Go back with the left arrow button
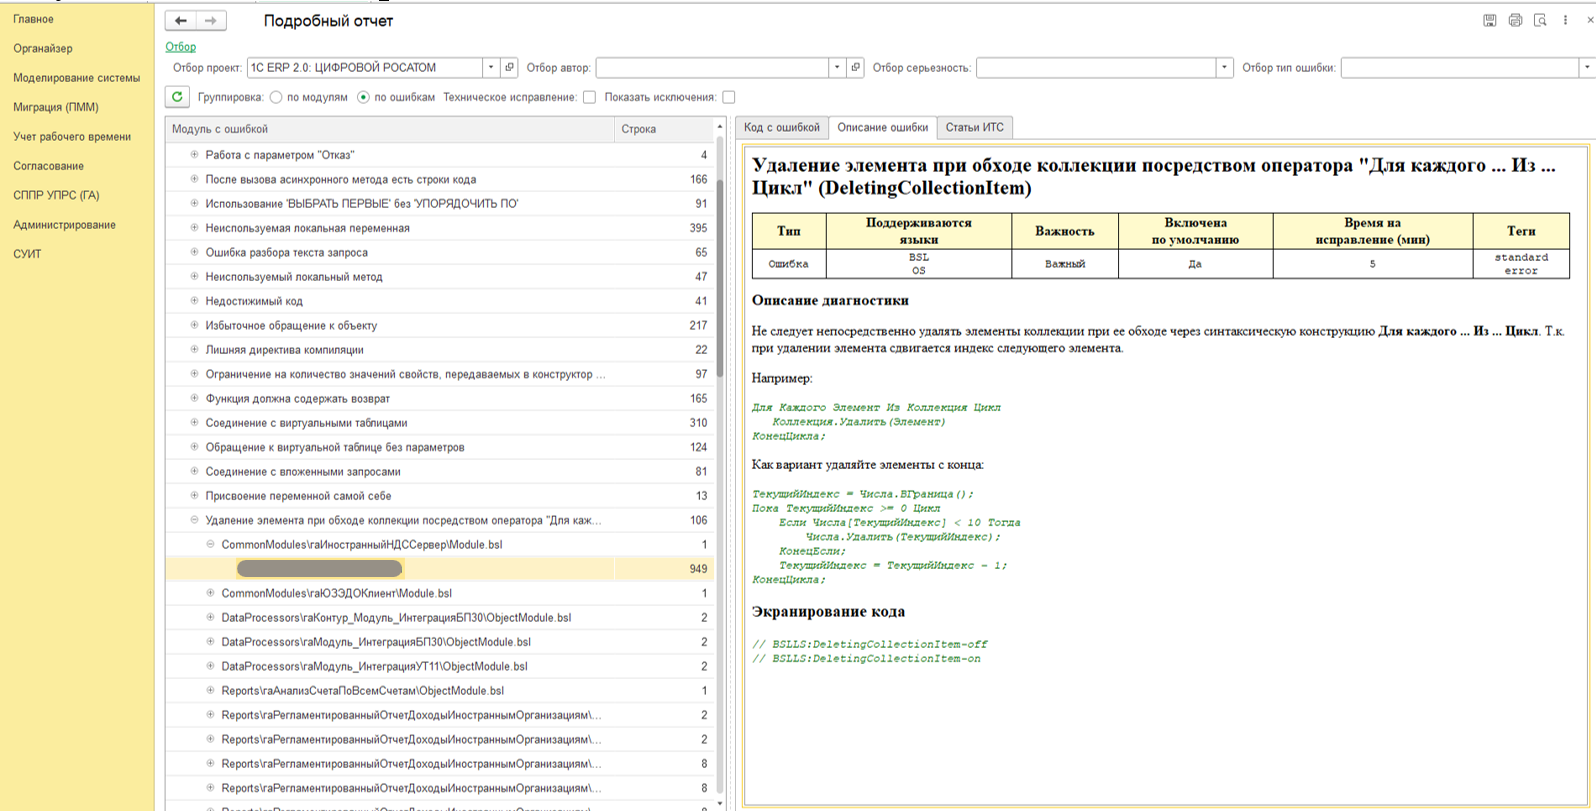1596x811 pixels. pos(181,21)
